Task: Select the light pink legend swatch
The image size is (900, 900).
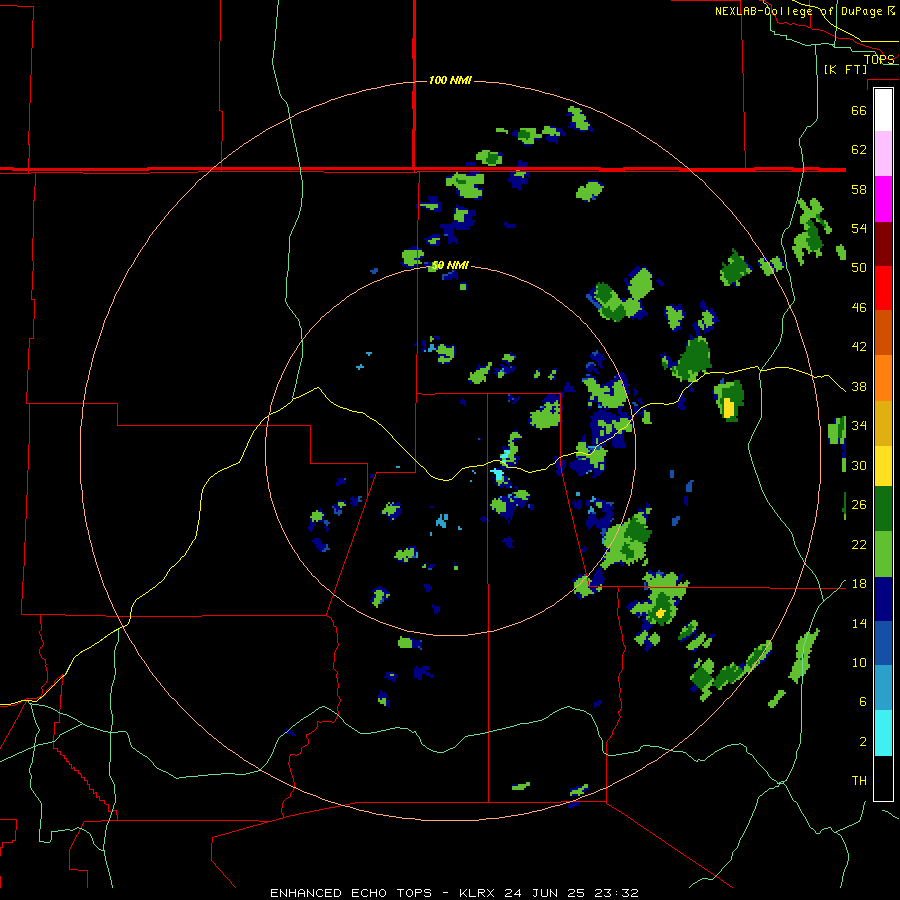Action: [883, 154]
